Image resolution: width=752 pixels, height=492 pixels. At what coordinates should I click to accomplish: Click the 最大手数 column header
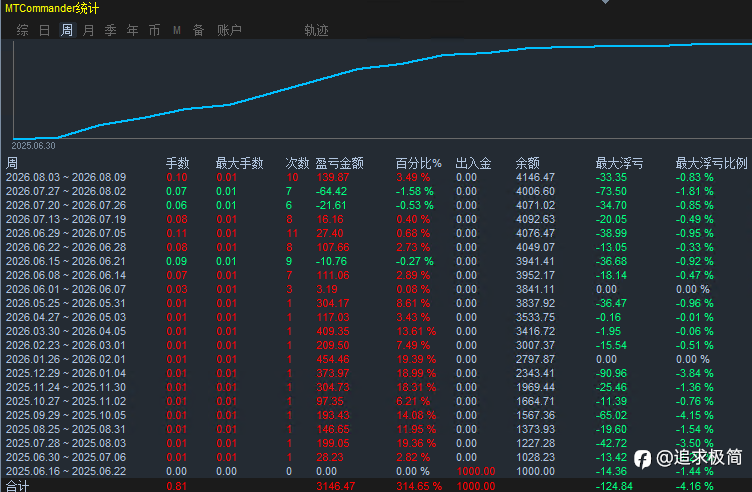239,163
